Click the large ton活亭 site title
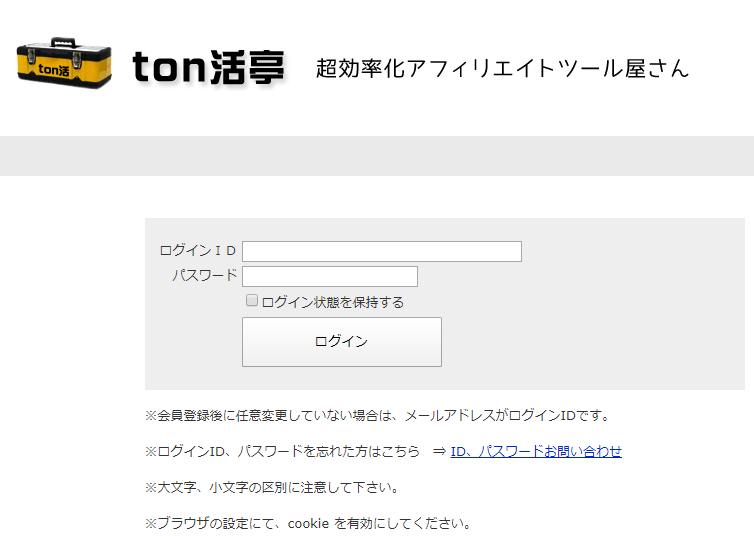This screenshot has width=754, height=536. coord(208,67)
